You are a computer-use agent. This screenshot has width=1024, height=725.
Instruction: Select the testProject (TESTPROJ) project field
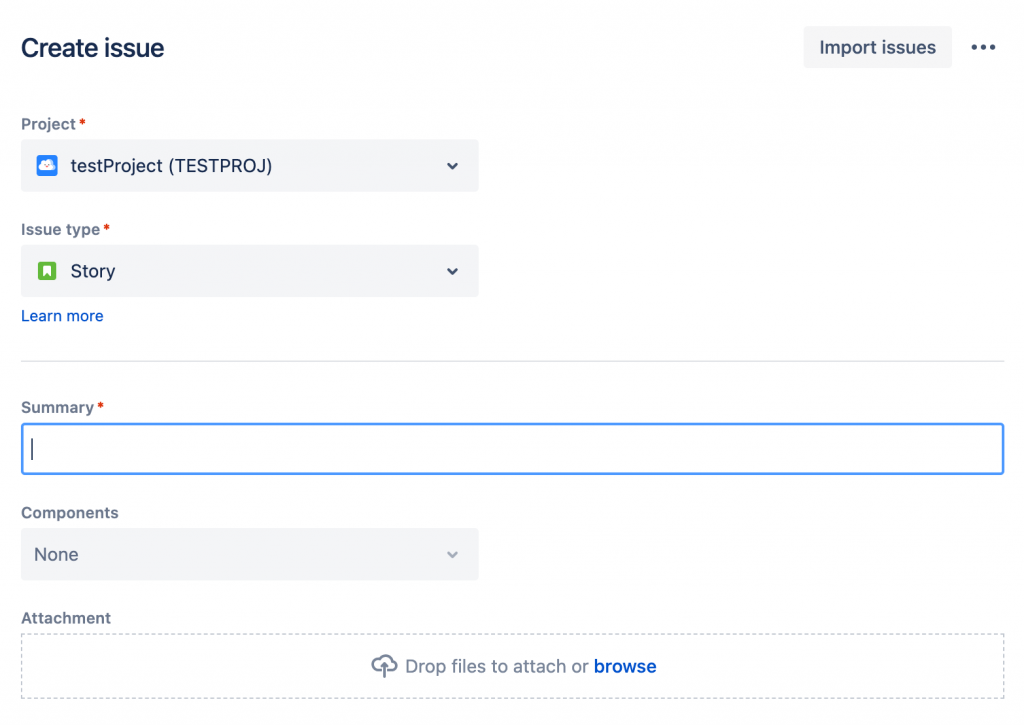tap(250, 166)
